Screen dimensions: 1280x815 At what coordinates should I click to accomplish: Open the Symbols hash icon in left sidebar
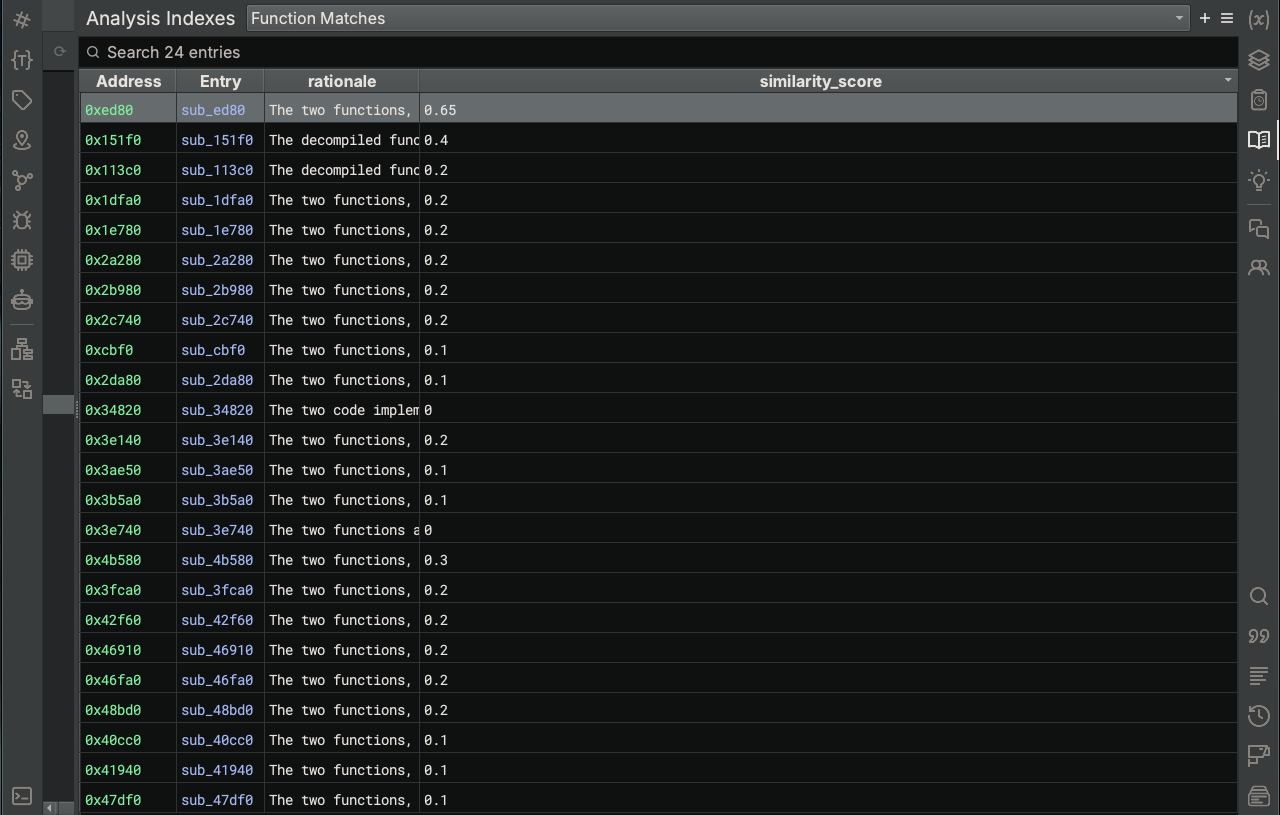(x=22, y=20)
